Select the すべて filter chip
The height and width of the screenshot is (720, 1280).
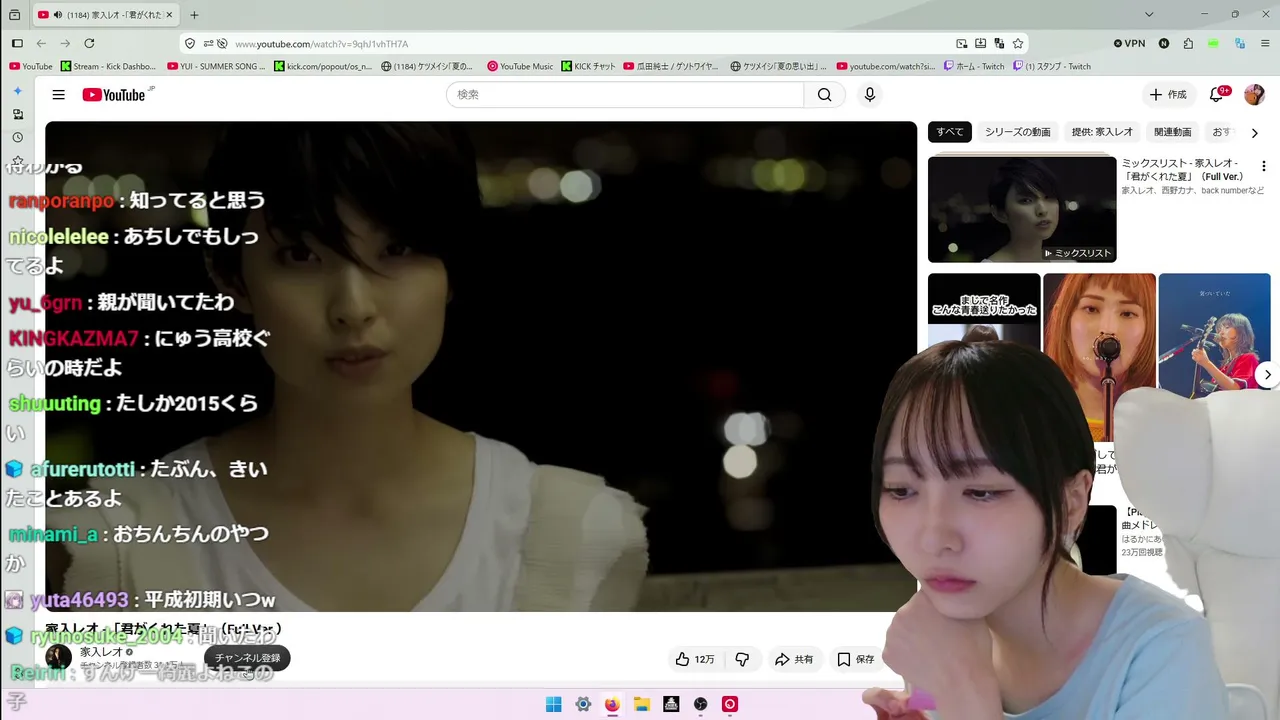(x=950, y=132)
